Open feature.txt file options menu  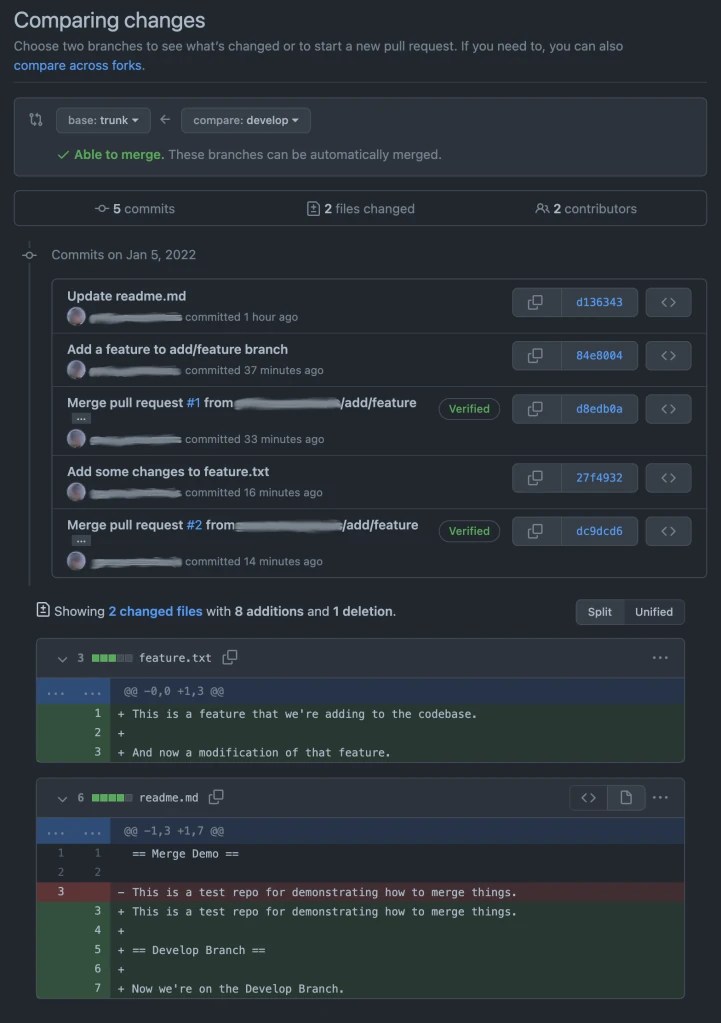pyautogui.click(x=660, y=658)
